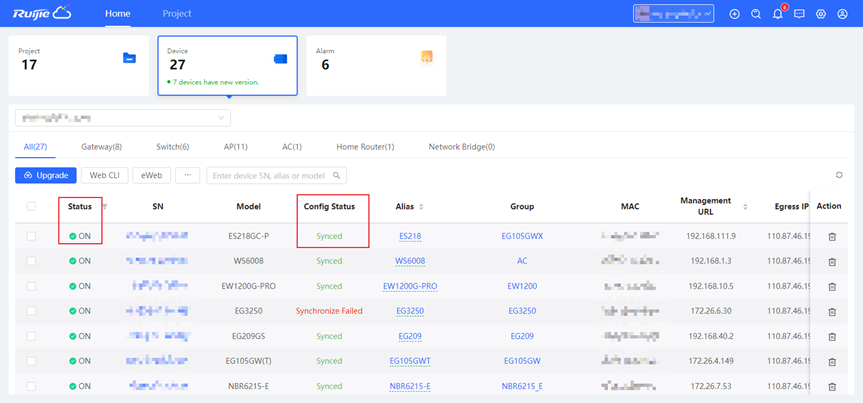Switch to the Project menu
The height and width of the screenshot is (403, 863).
[x=177, y=14]
